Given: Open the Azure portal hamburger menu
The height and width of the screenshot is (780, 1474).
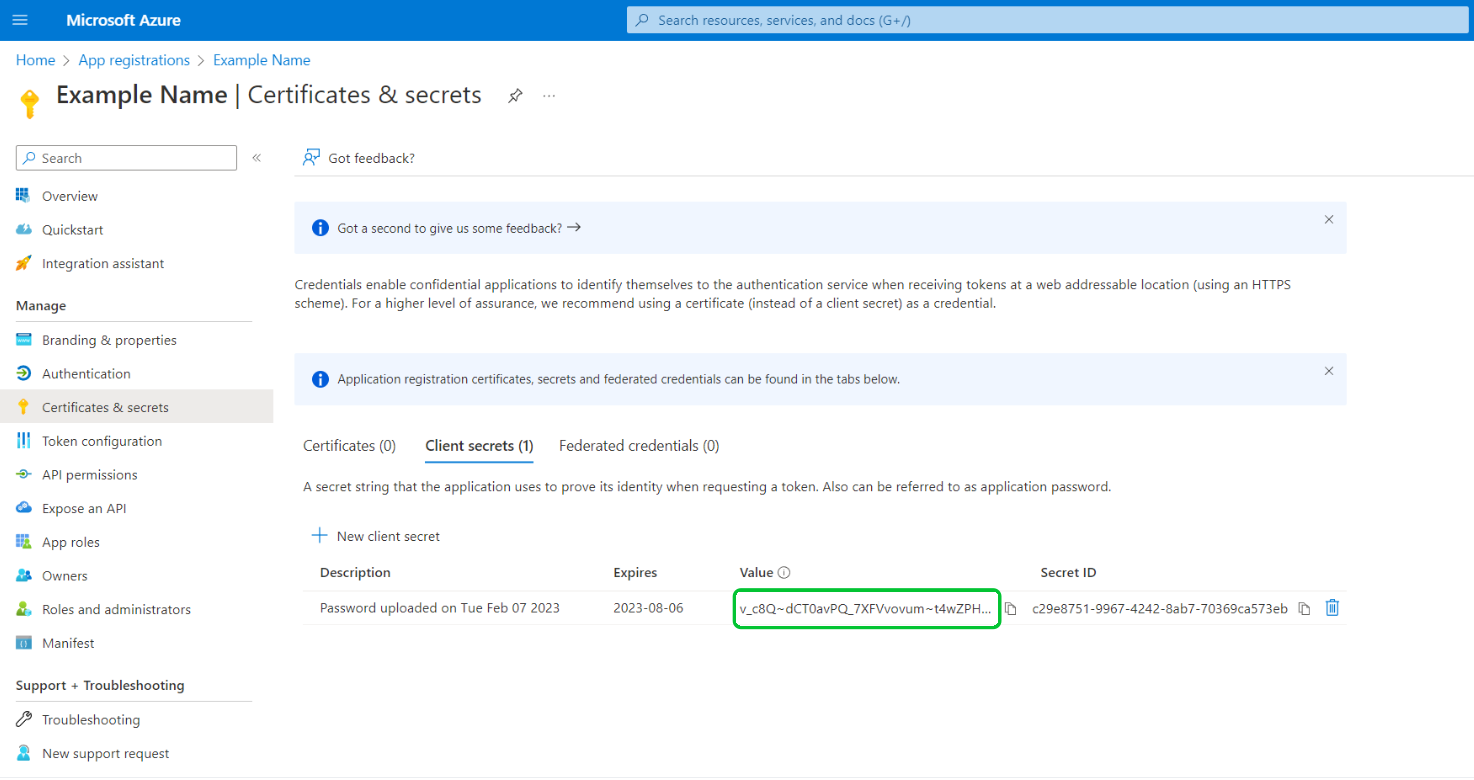Looking at the screenshot, I should (x=21, y=20).
